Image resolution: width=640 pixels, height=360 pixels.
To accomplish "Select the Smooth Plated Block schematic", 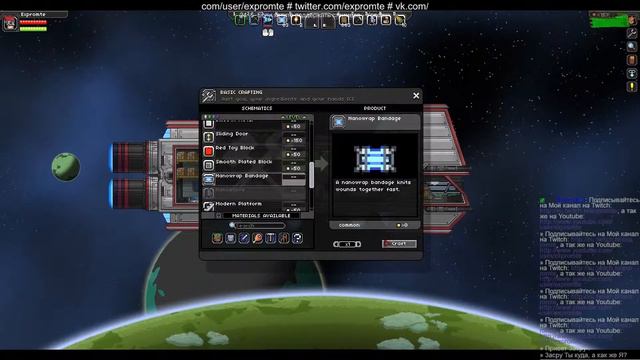I will [x=255, y=165].
